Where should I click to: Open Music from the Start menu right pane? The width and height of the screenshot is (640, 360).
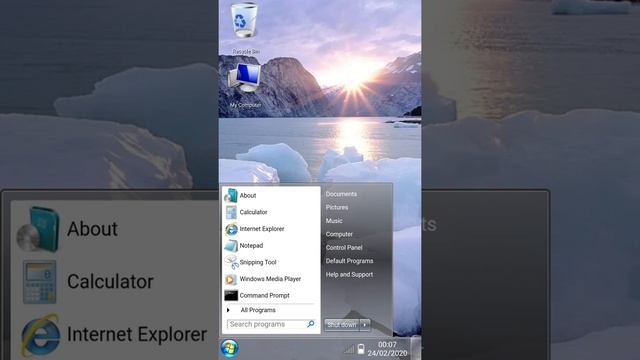point(334,221)
